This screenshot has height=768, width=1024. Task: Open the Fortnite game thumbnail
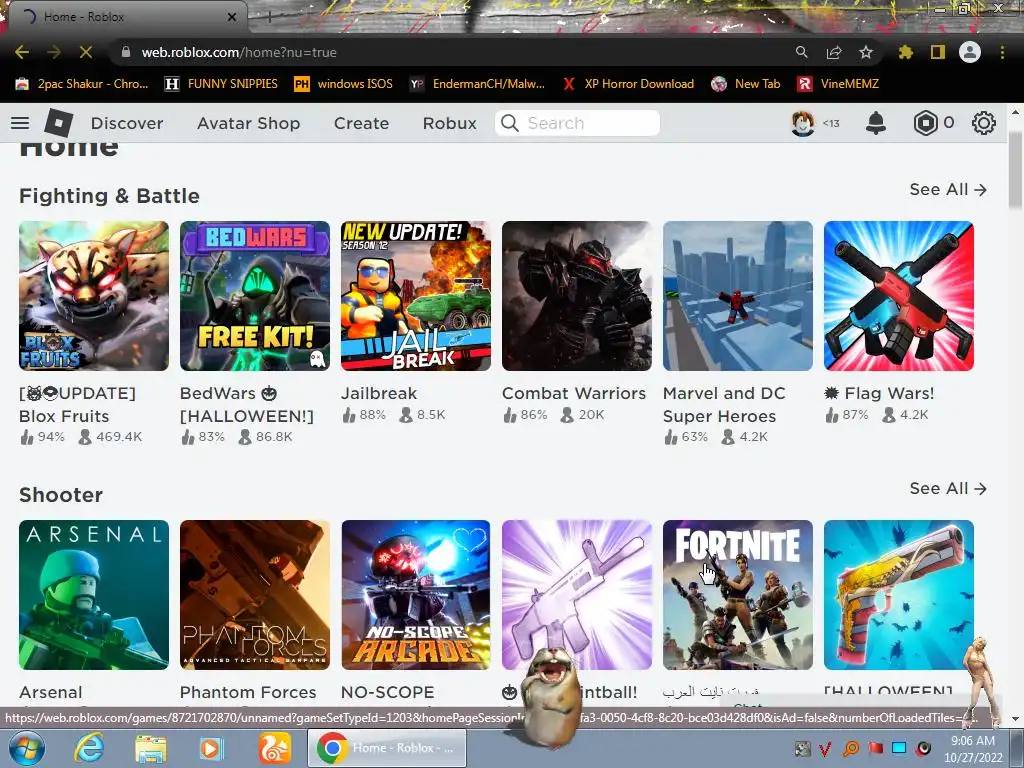(x=738, y=595)
